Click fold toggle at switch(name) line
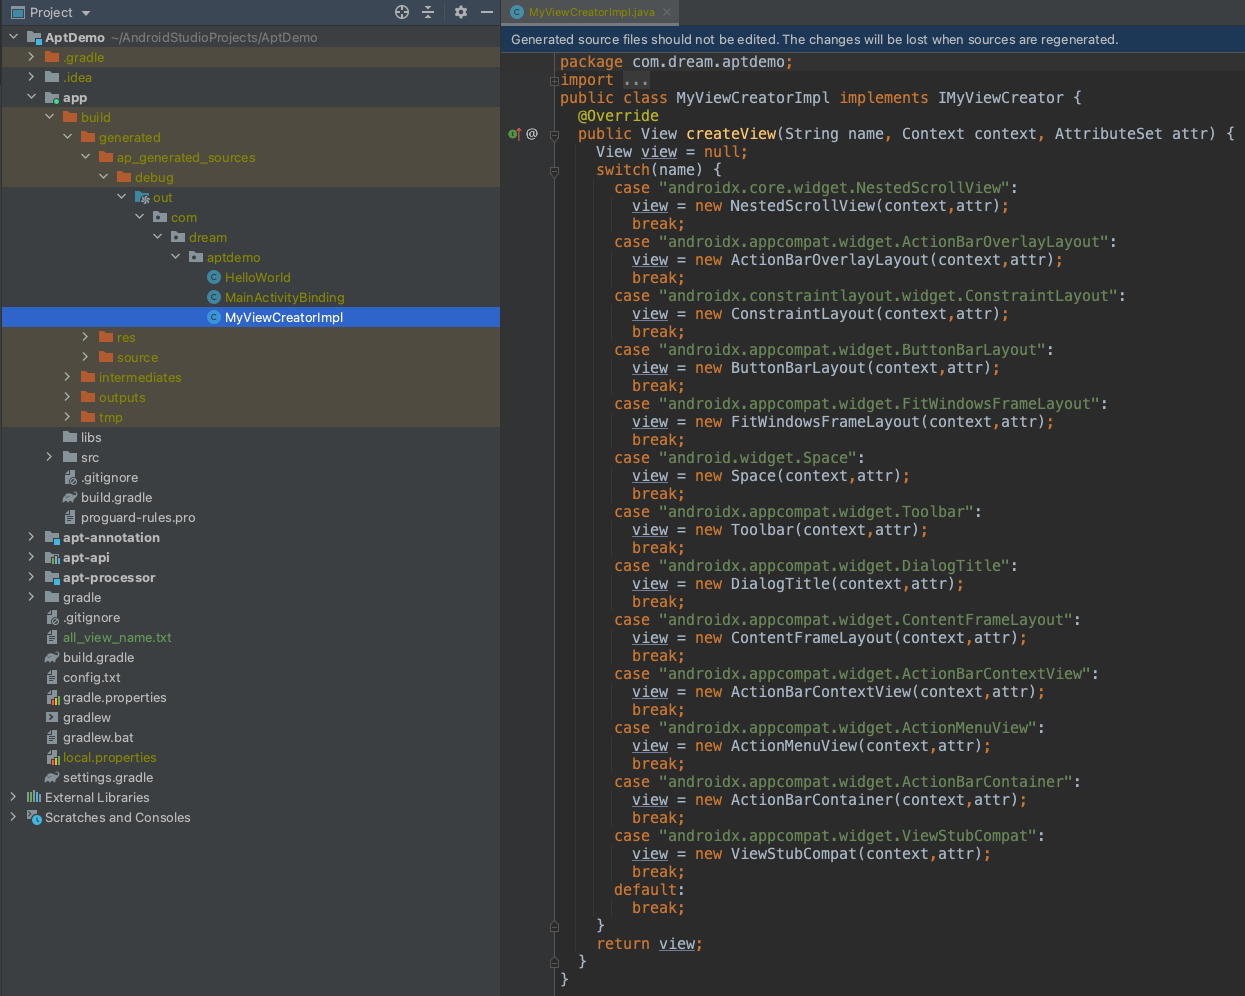Viewport: 1245px width, 996px height. click(x=554, y=170)
